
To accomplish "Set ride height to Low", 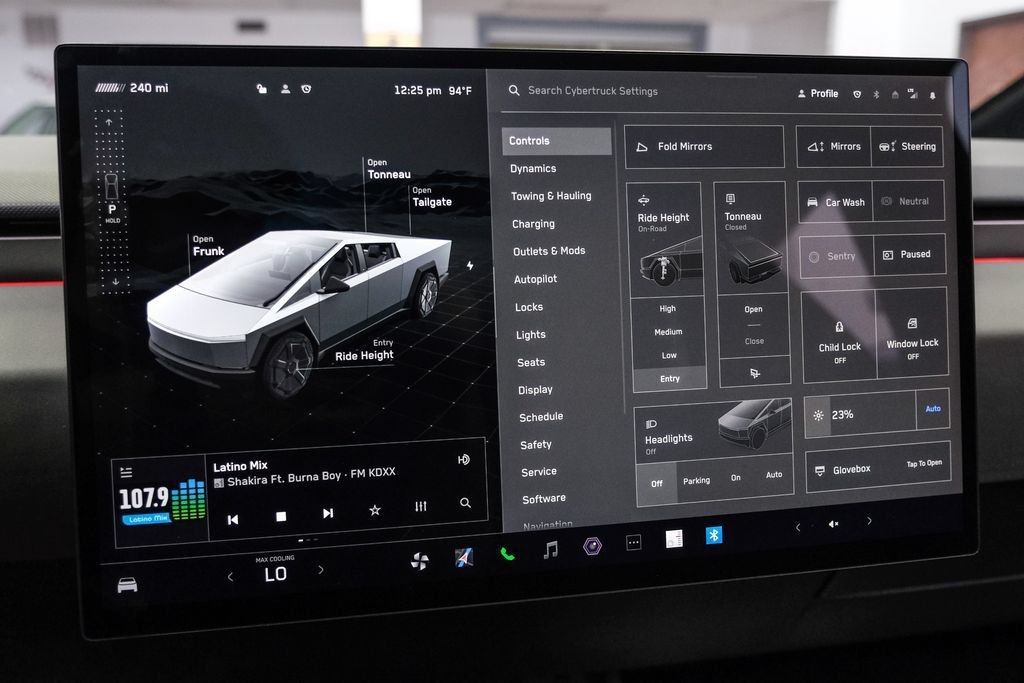I will (x=669, y=356).
